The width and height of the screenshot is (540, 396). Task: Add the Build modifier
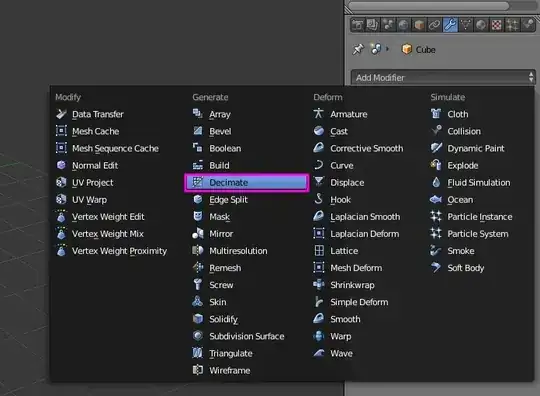point(211,165)
